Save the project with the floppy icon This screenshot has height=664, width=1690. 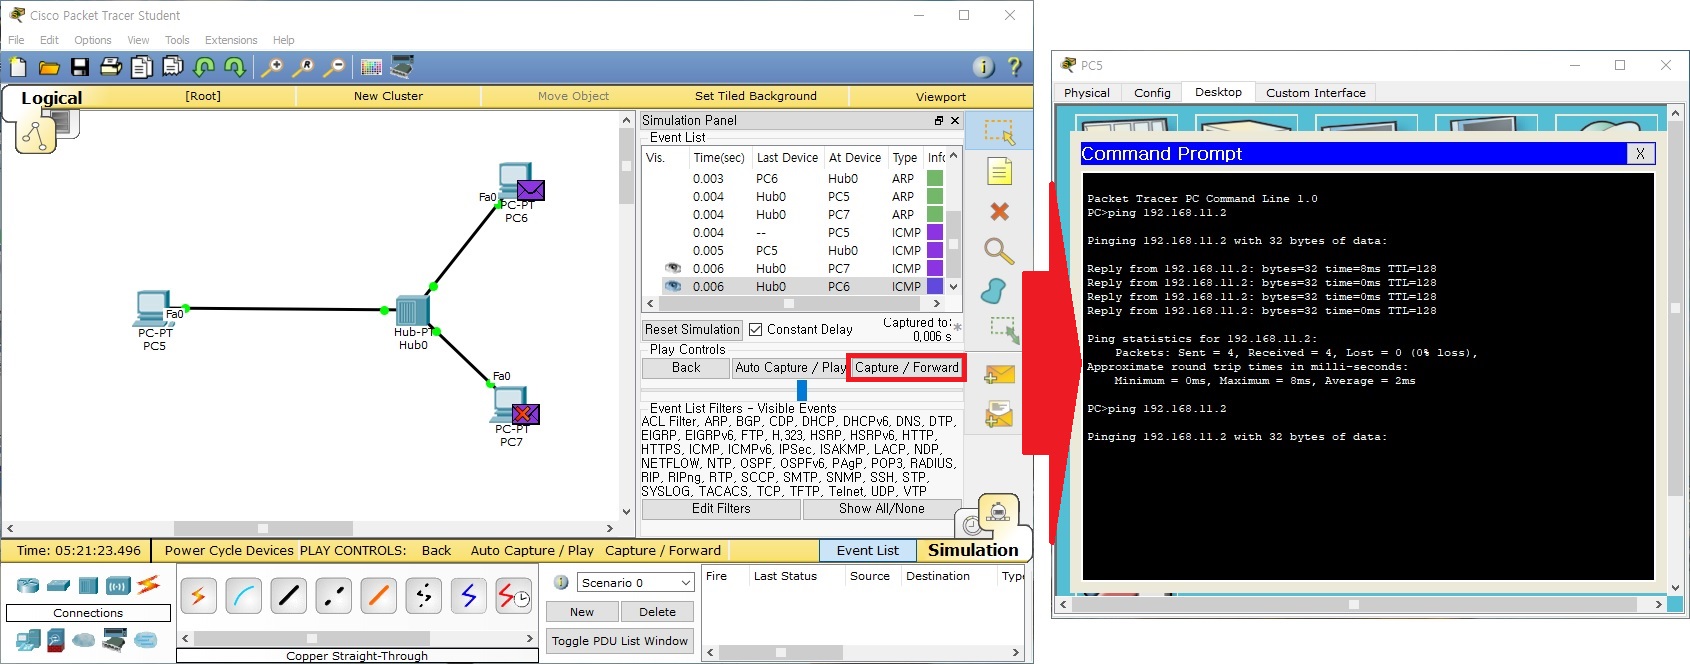(x=80, y=67)
